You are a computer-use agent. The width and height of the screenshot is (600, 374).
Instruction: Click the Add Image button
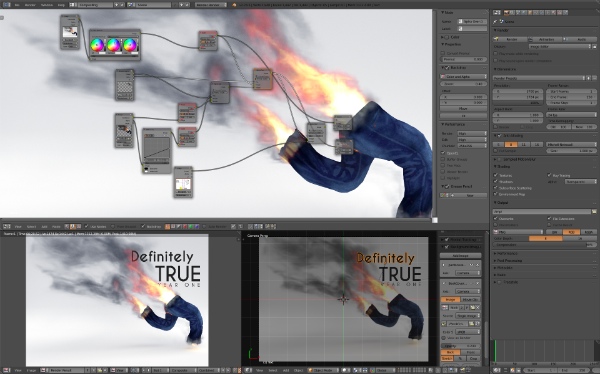[x=460, y=255]
